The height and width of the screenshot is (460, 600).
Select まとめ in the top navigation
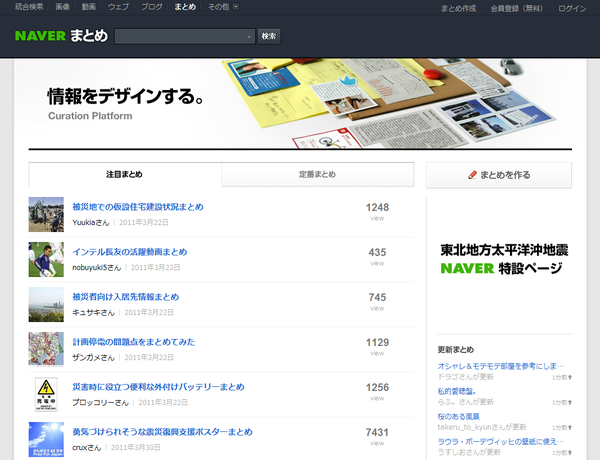click(x=185, y=7)
